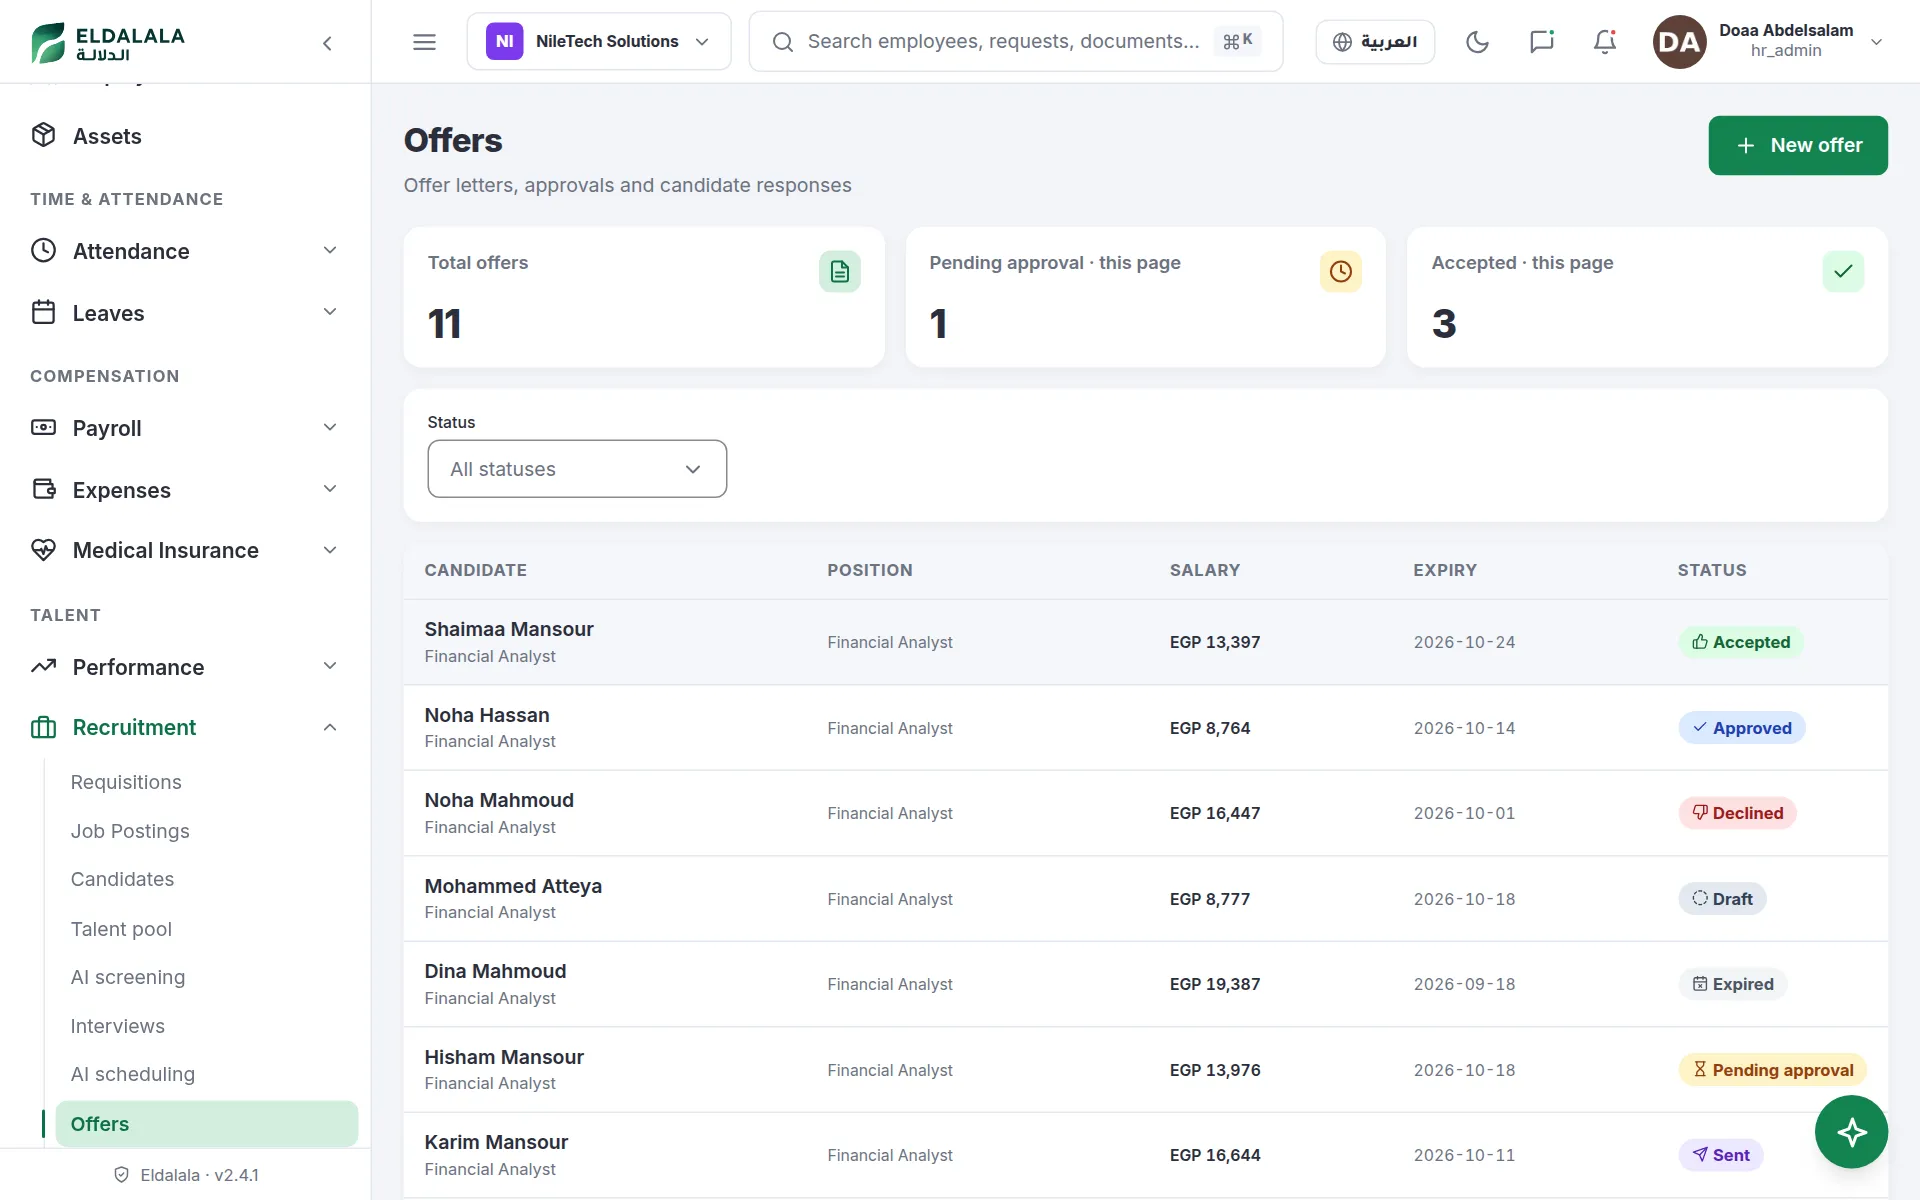The width and height of the screenshot is (1920, 1200).
Task: Expand the Payroll menu chevron
Action: click(x=330, y=427)
